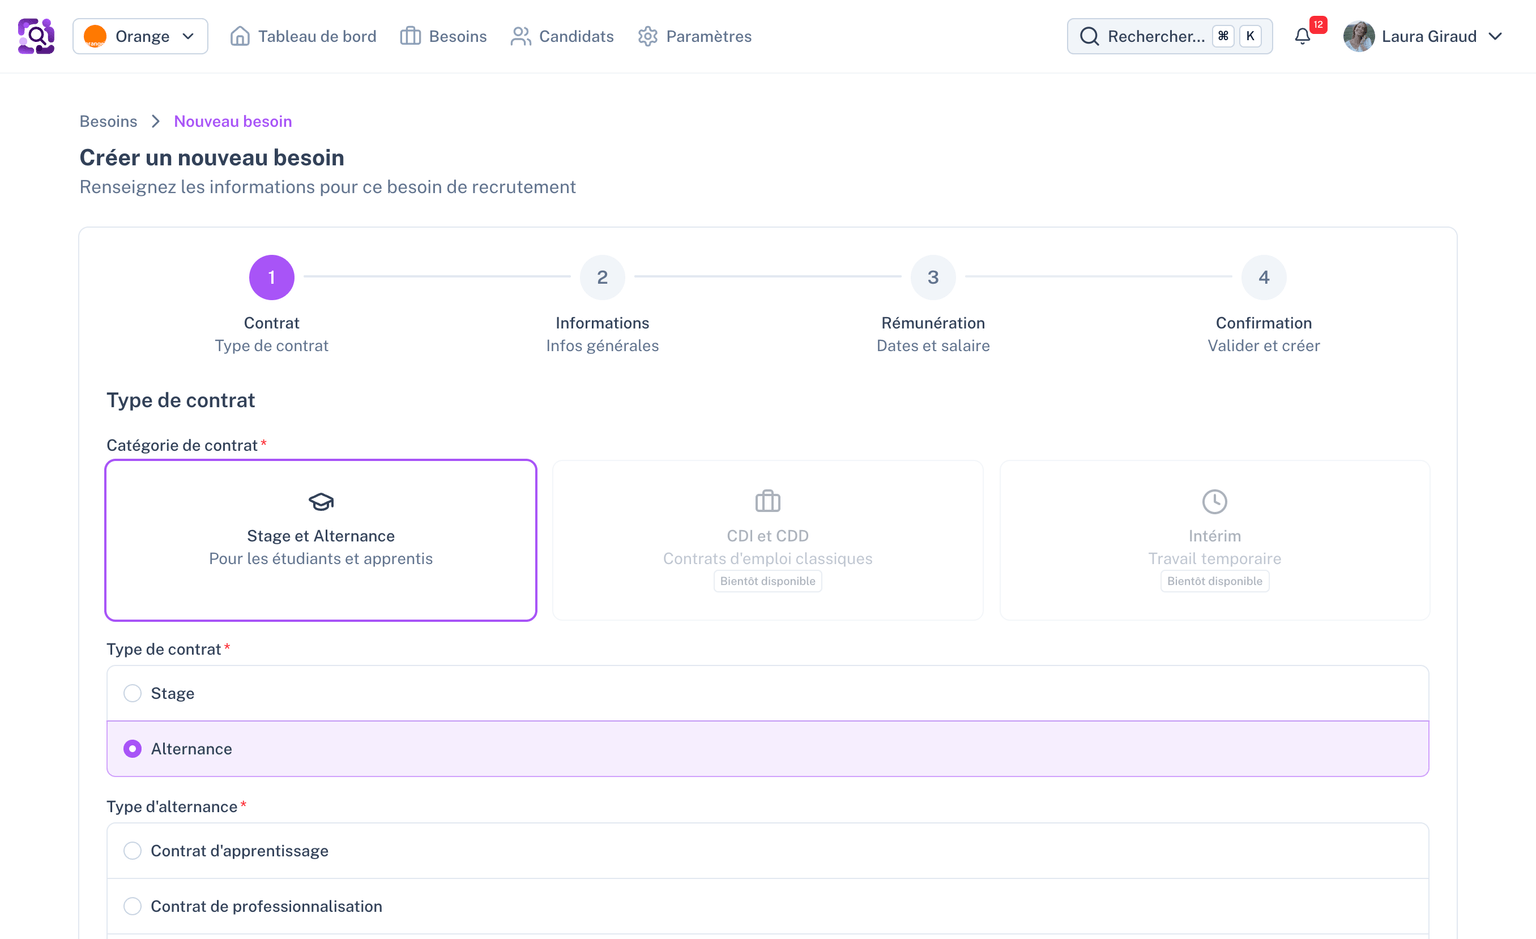Choose Contrat d'apprentissage radio option
This screenshot has height=939, width=1536.
[132, 851]
